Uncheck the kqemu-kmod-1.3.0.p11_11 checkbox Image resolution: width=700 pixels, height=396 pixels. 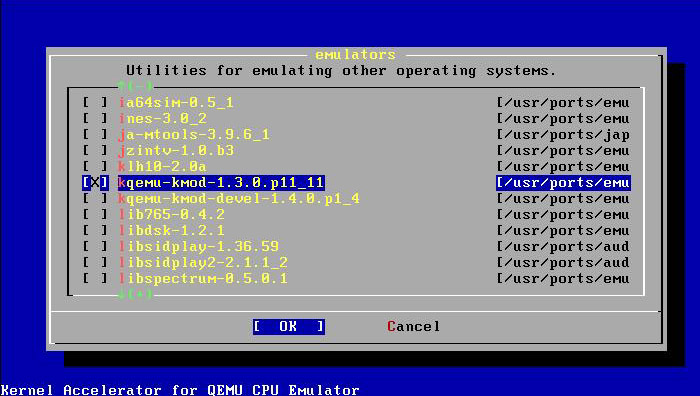coord(95,183)
